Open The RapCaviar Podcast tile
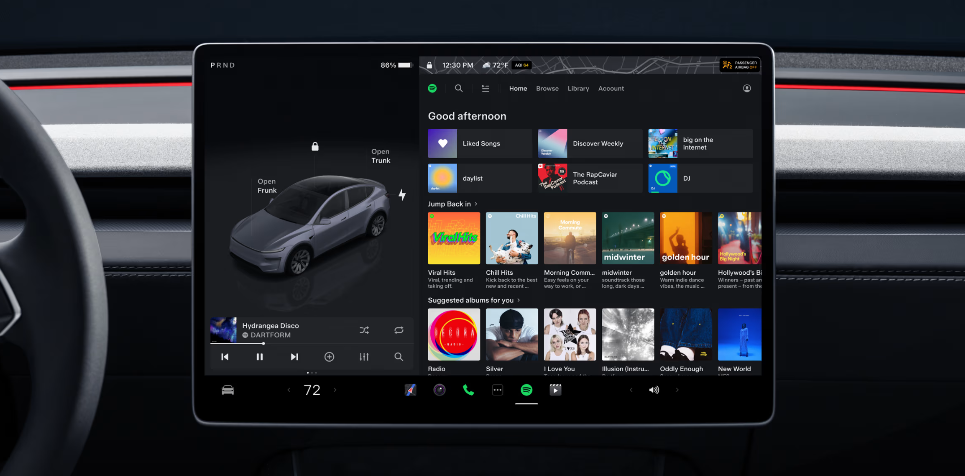 coord(590,178)
